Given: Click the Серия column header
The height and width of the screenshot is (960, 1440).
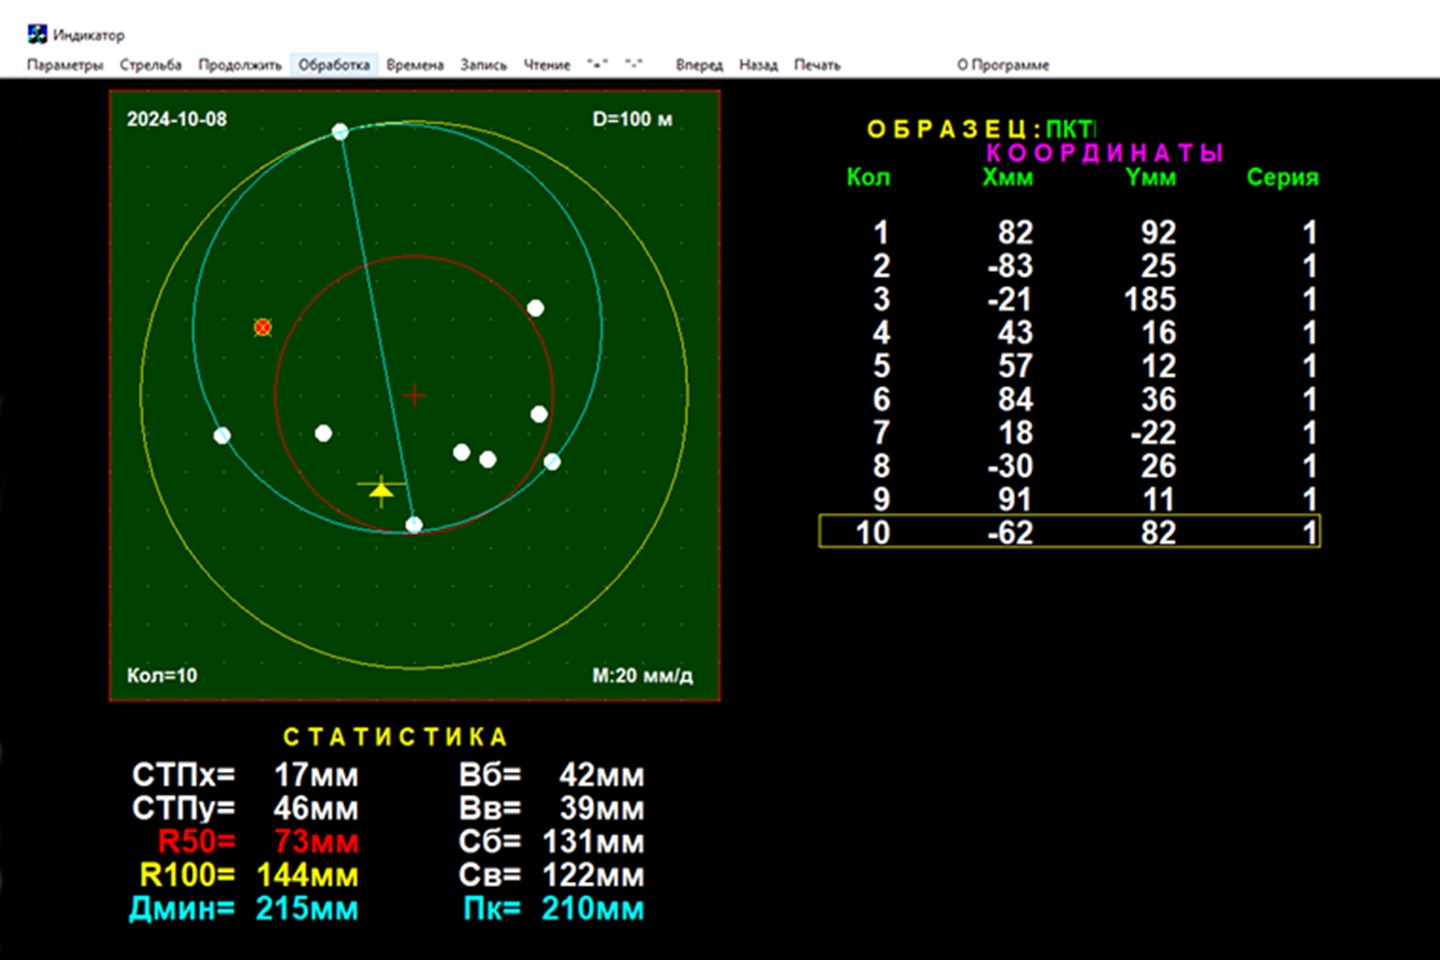Looking at the screenshot, I should (x=1282, y=177).
